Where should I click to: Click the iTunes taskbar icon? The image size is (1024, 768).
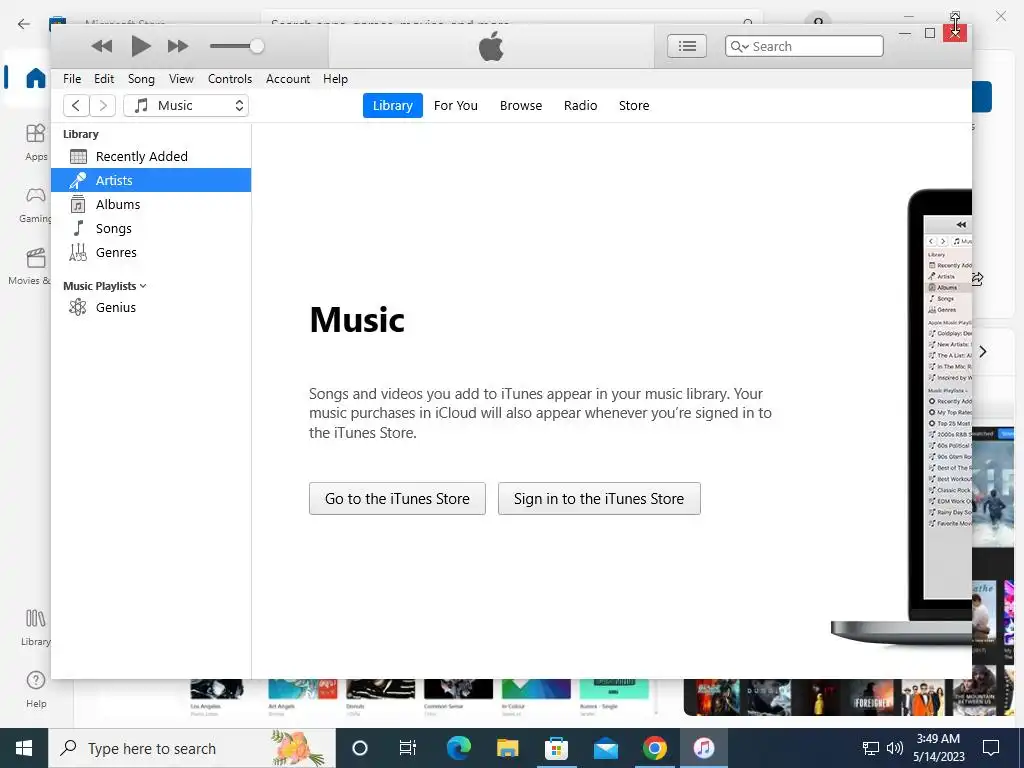click(704, 748)
